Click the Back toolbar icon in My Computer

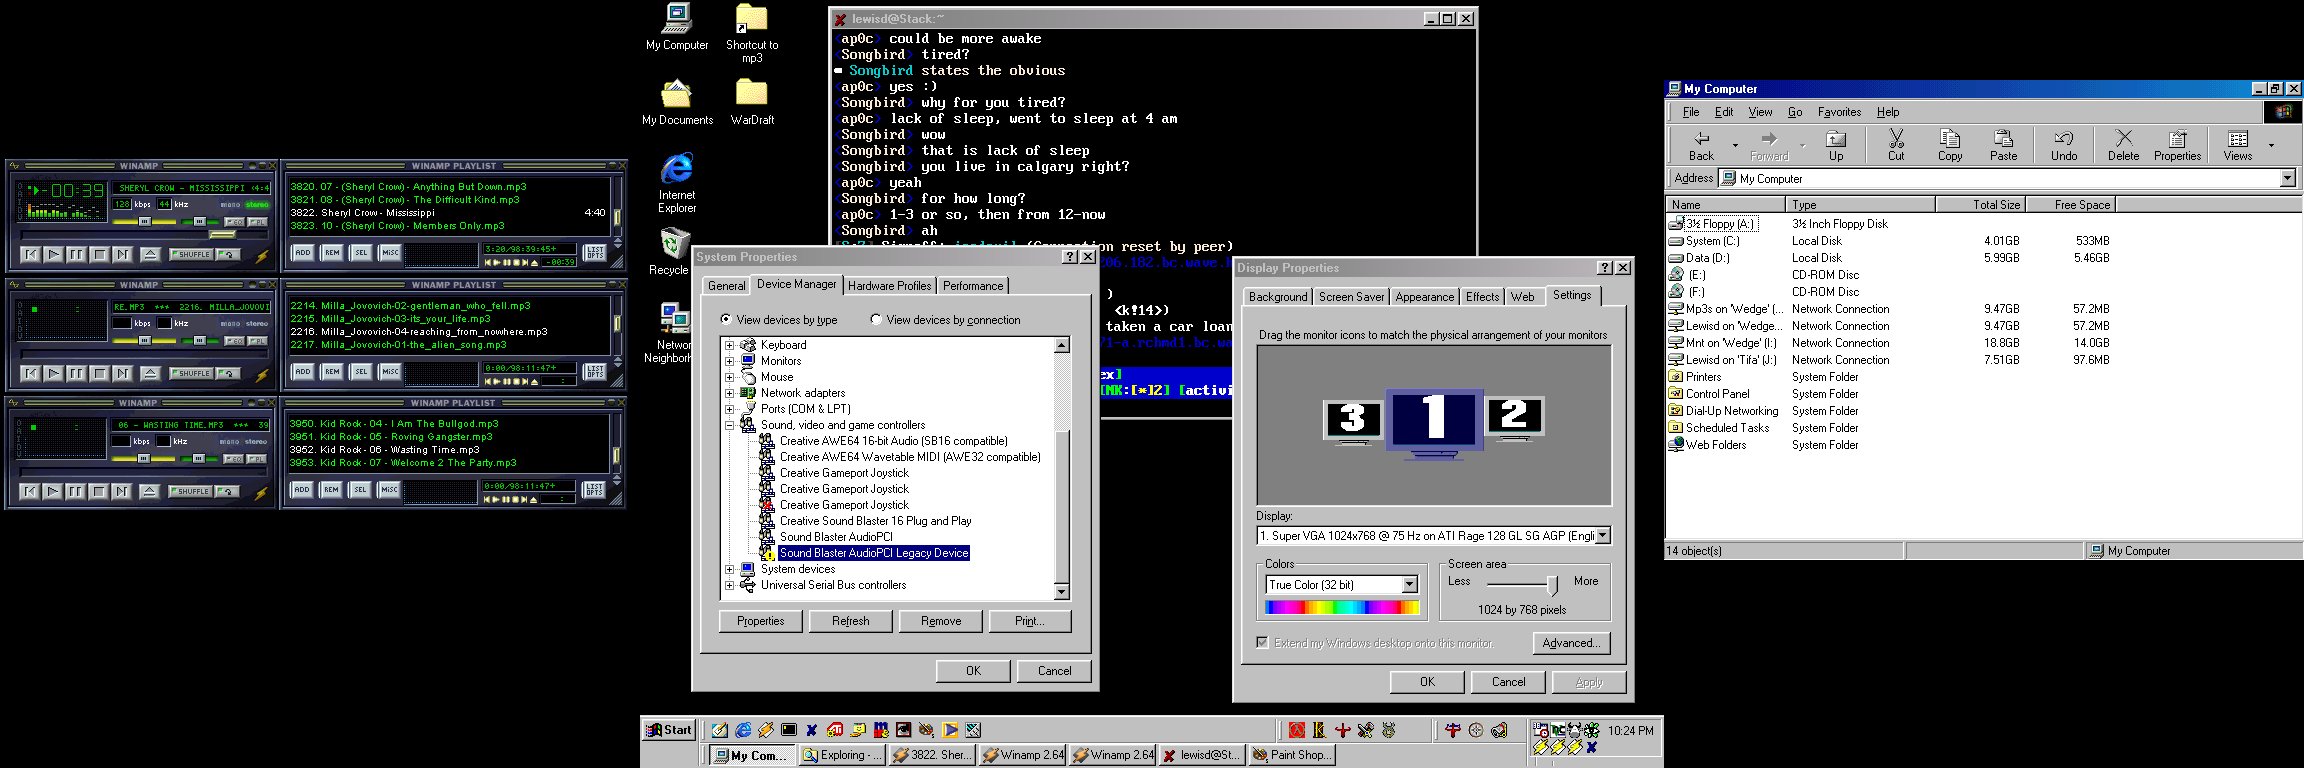(x=1701, y=146)
